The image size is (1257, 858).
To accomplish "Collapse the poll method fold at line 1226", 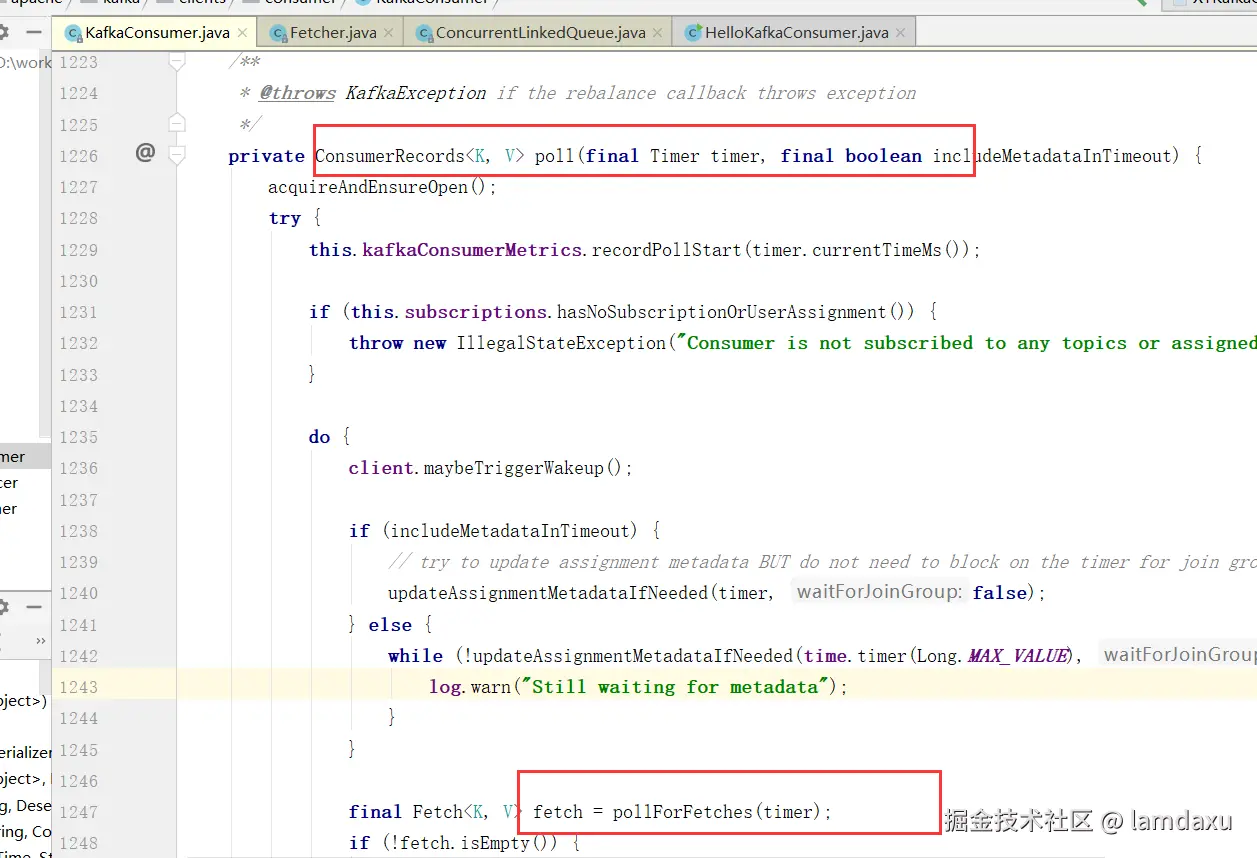I will tap(177, 156).
